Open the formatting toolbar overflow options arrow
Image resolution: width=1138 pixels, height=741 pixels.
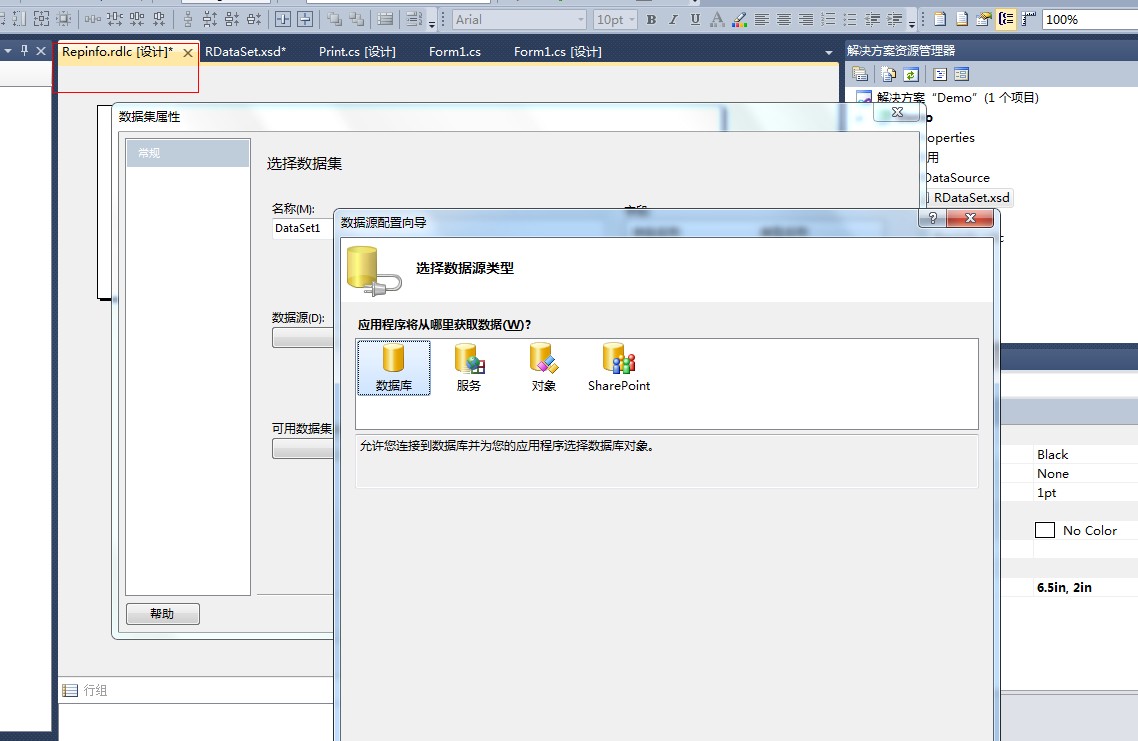click(x=912, y=23)
